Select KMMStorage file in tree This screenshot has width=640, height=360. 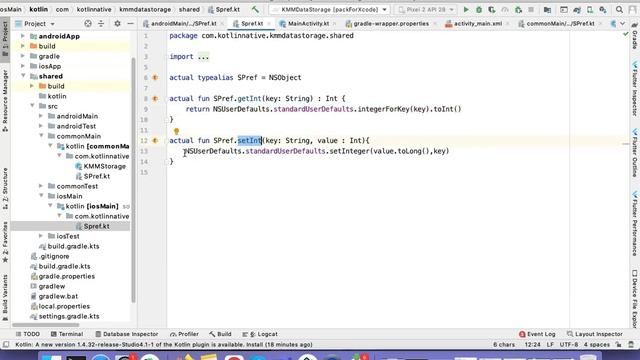click(104, 166)
